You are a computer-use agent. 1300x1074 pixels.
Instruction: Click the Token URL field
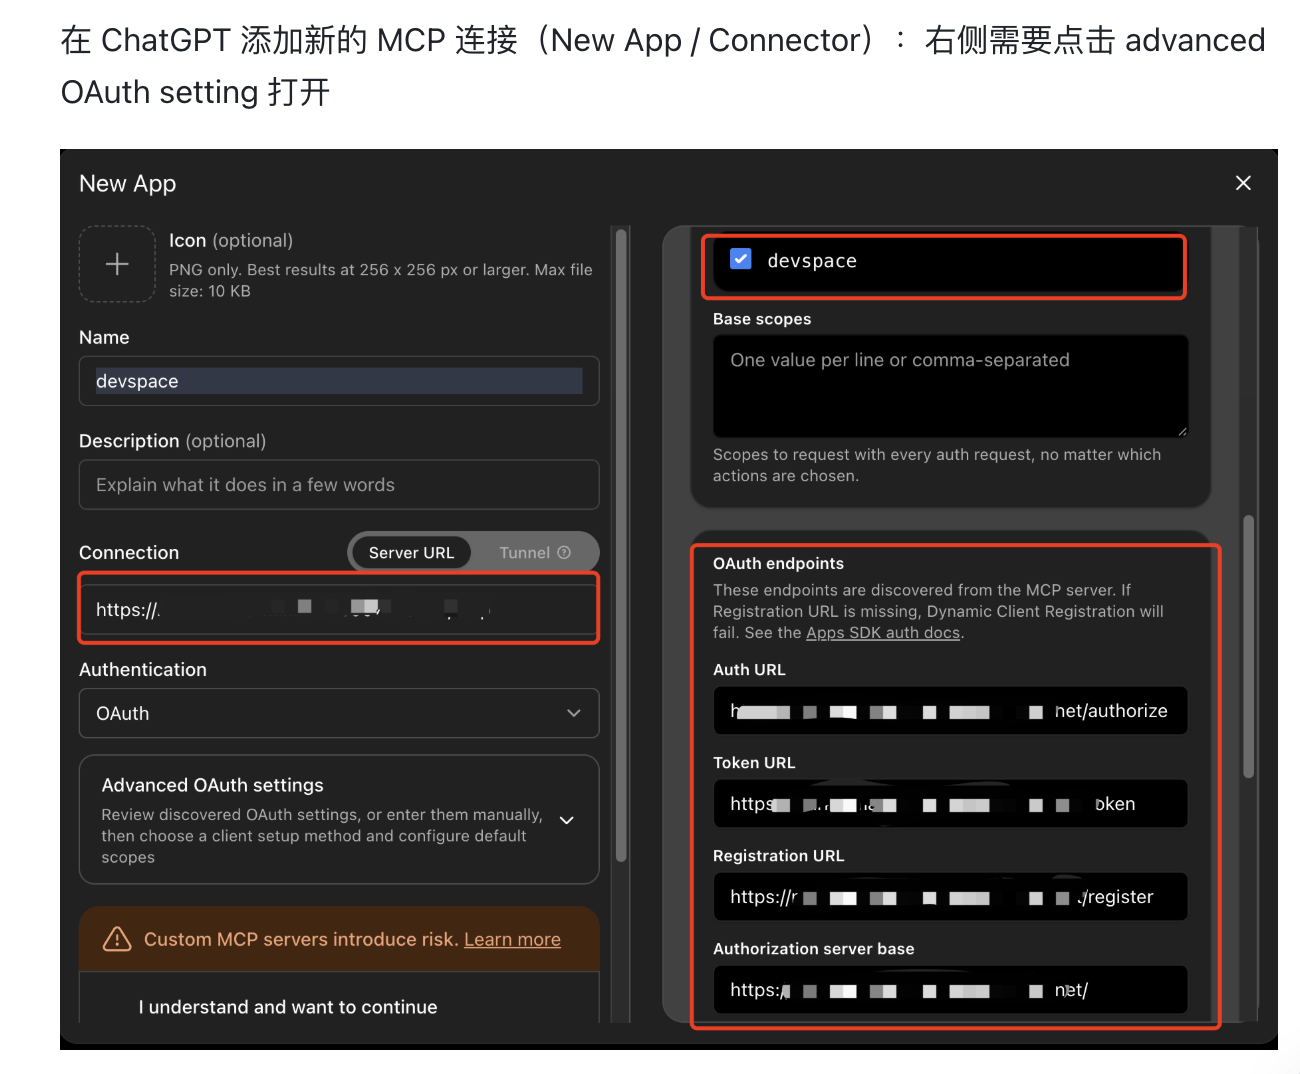click(x=950, y=804)
